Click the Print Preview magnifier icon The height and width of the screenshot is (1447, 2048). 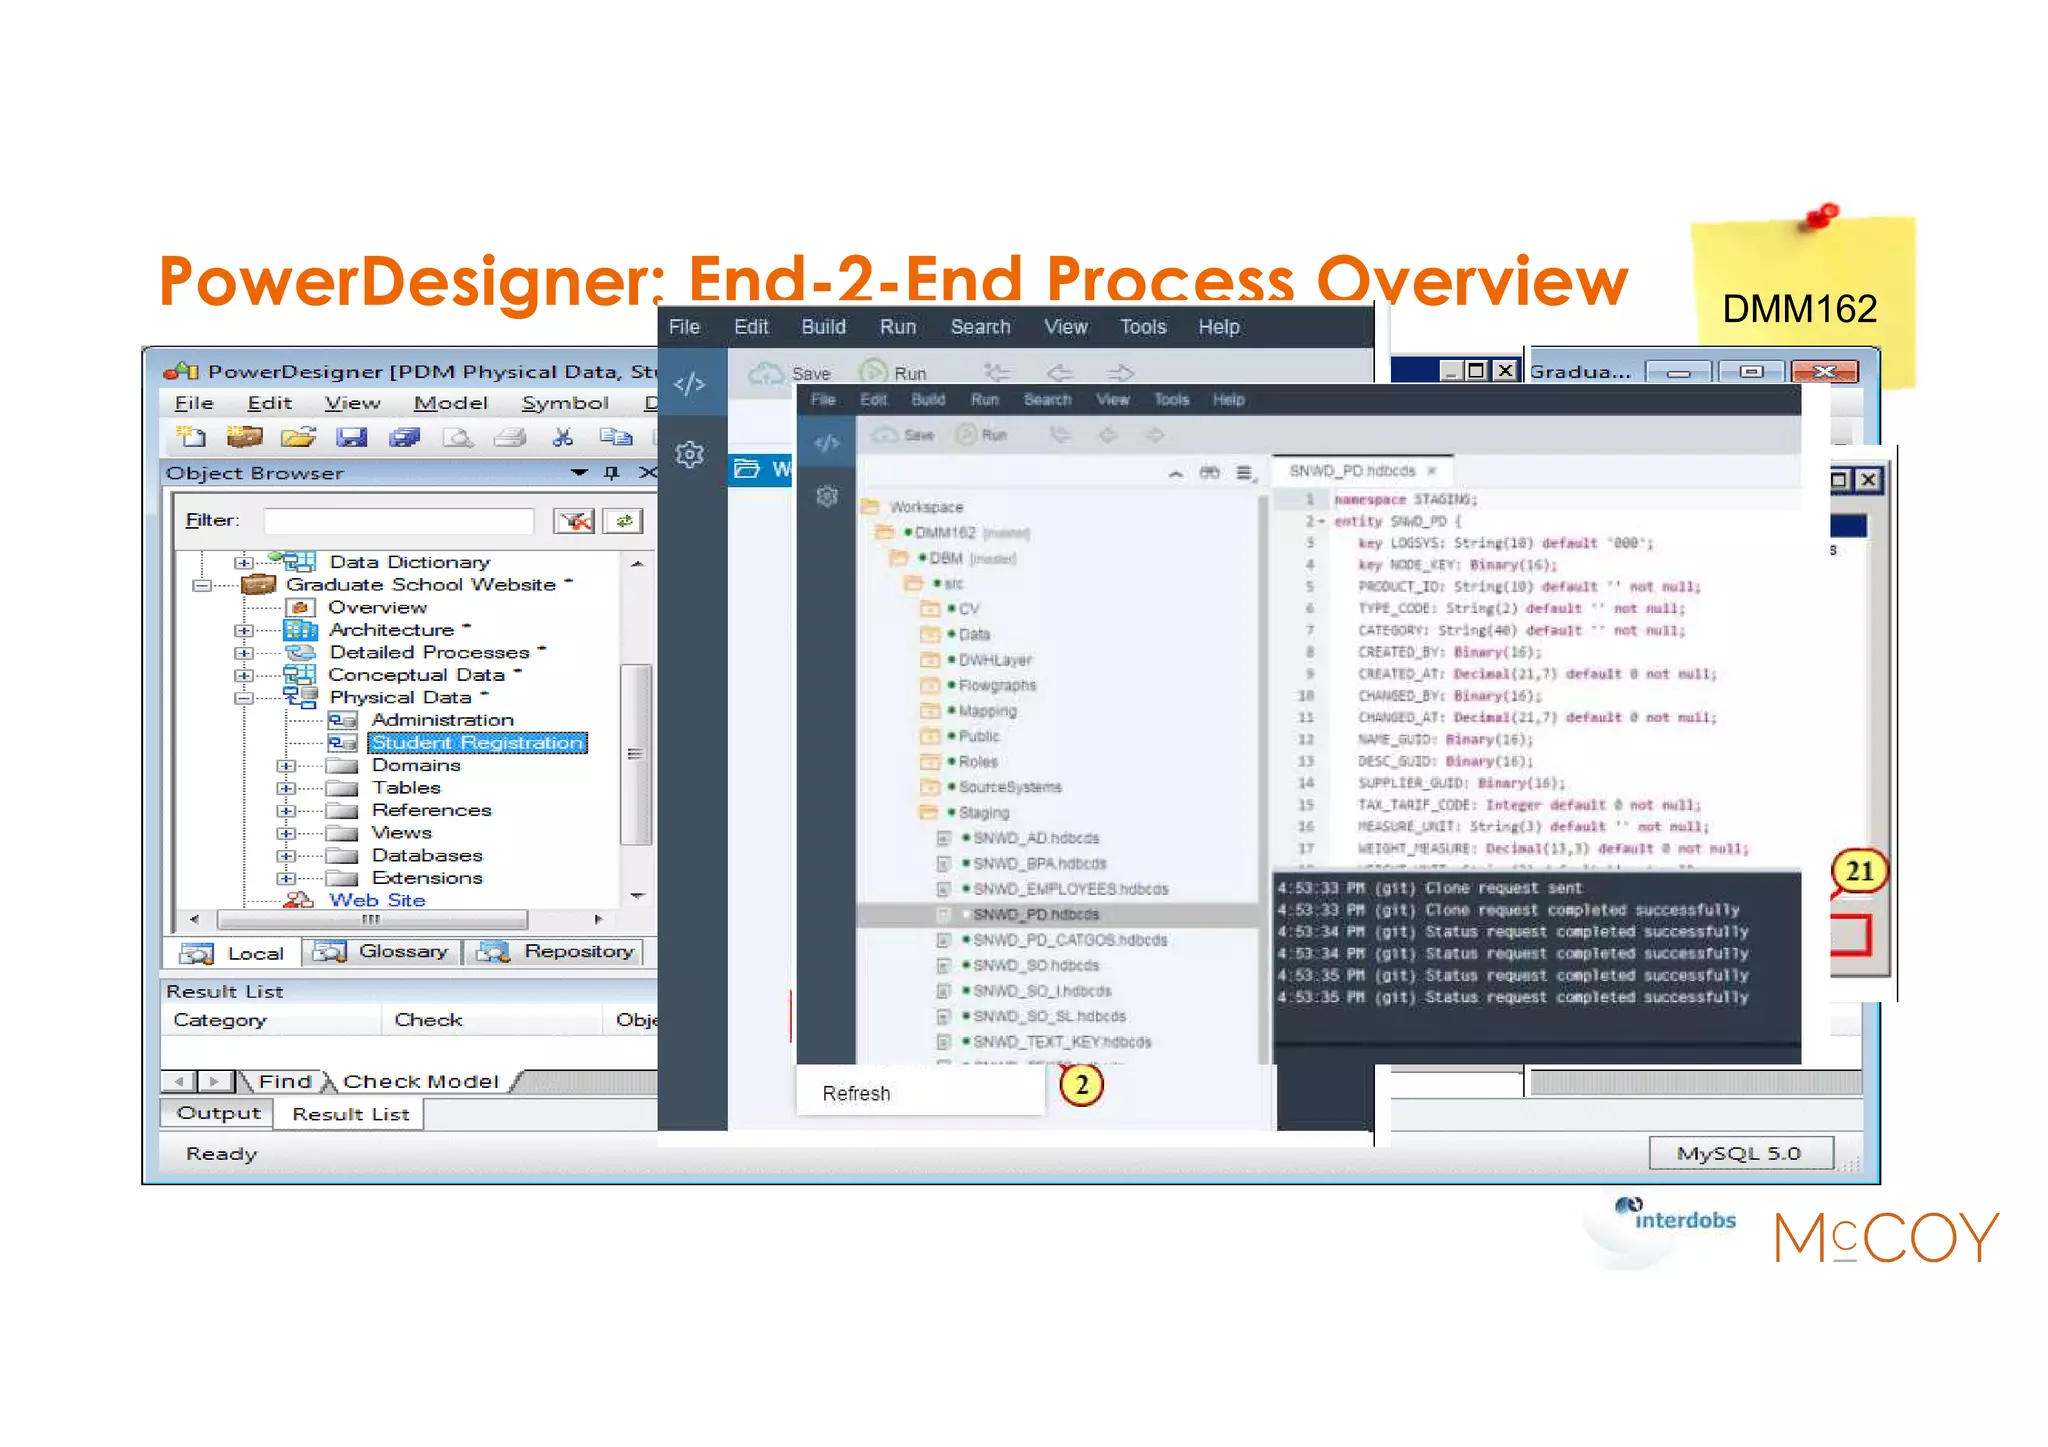coord(458,437)
